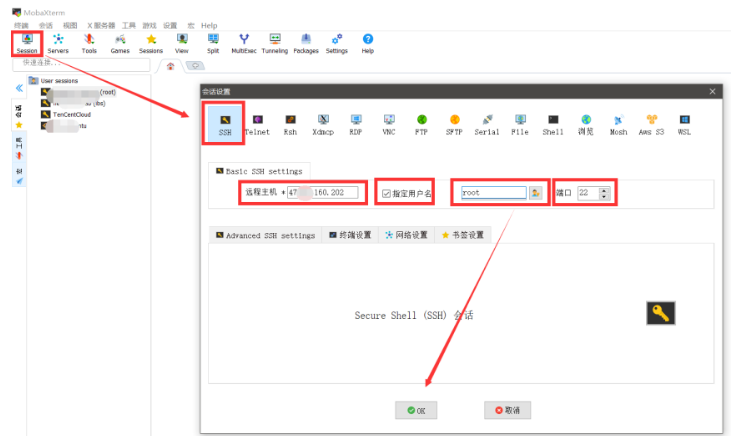Screen dimensions: 731x436
Task: Select the Shell session type
Action: coord(553,125)
